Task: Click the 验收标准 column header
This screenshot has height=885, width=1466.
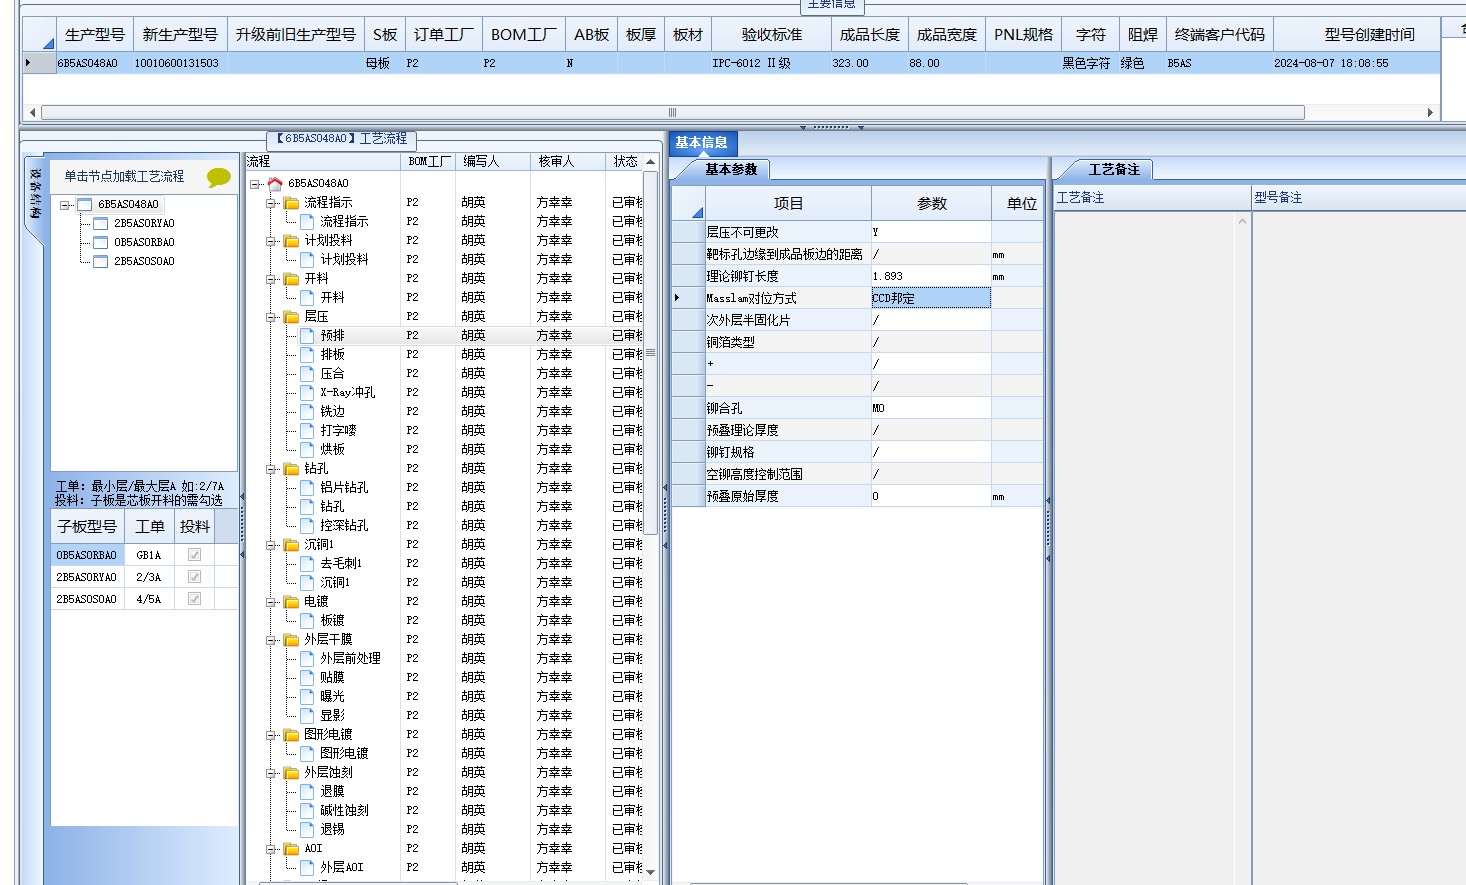Action: pos(771,34)
